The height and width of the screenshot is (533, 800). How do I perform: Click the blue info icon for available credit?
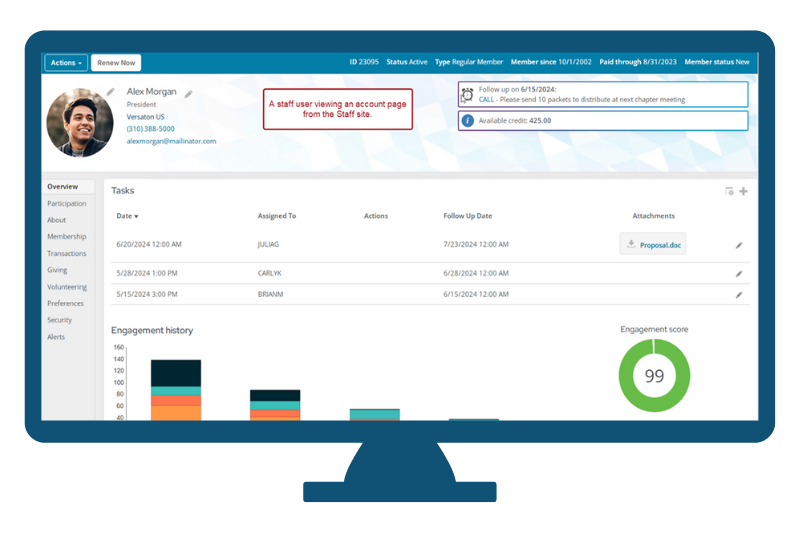click(467, 120)
